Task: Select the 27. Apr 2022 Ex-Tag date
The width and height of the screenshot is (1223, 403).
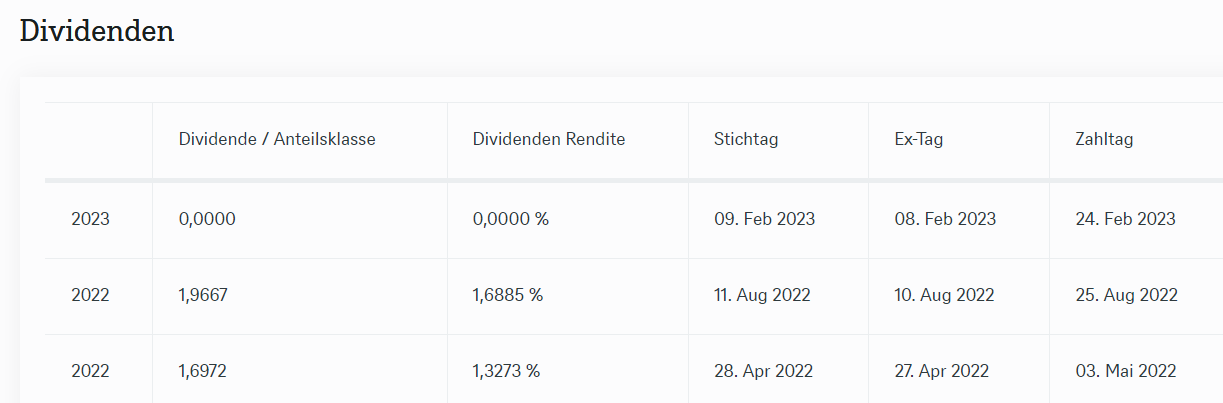Action: 942,371
